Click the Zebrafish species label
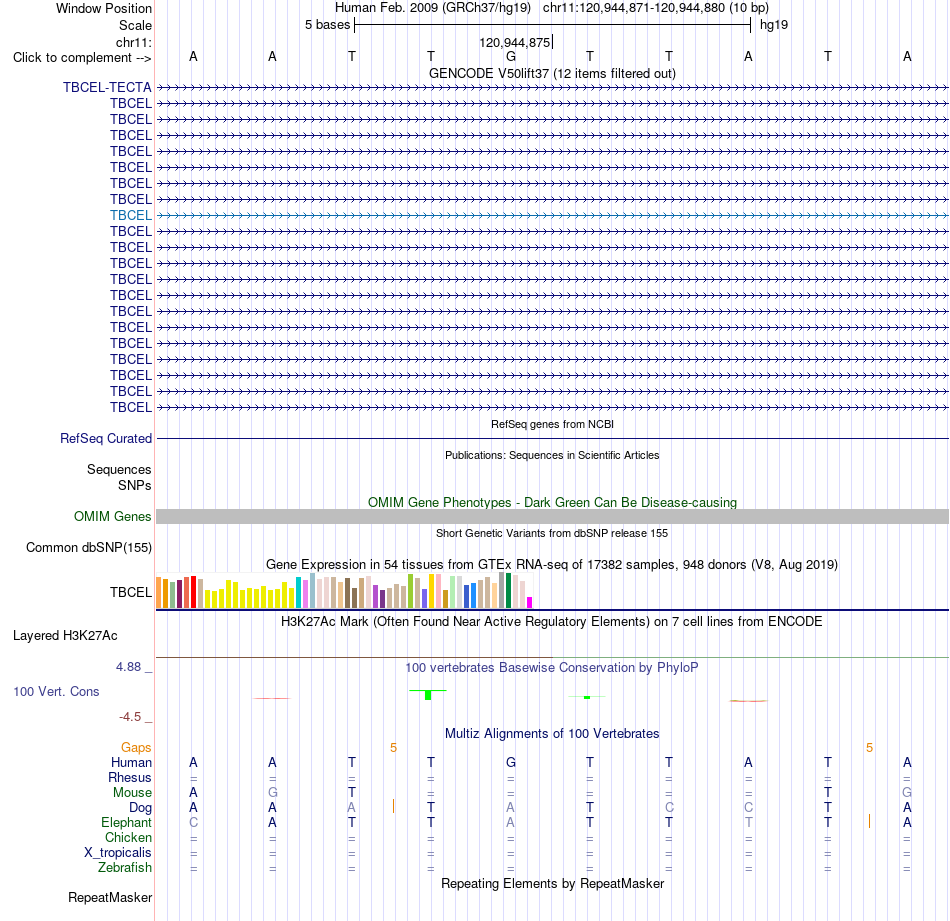 125,868
